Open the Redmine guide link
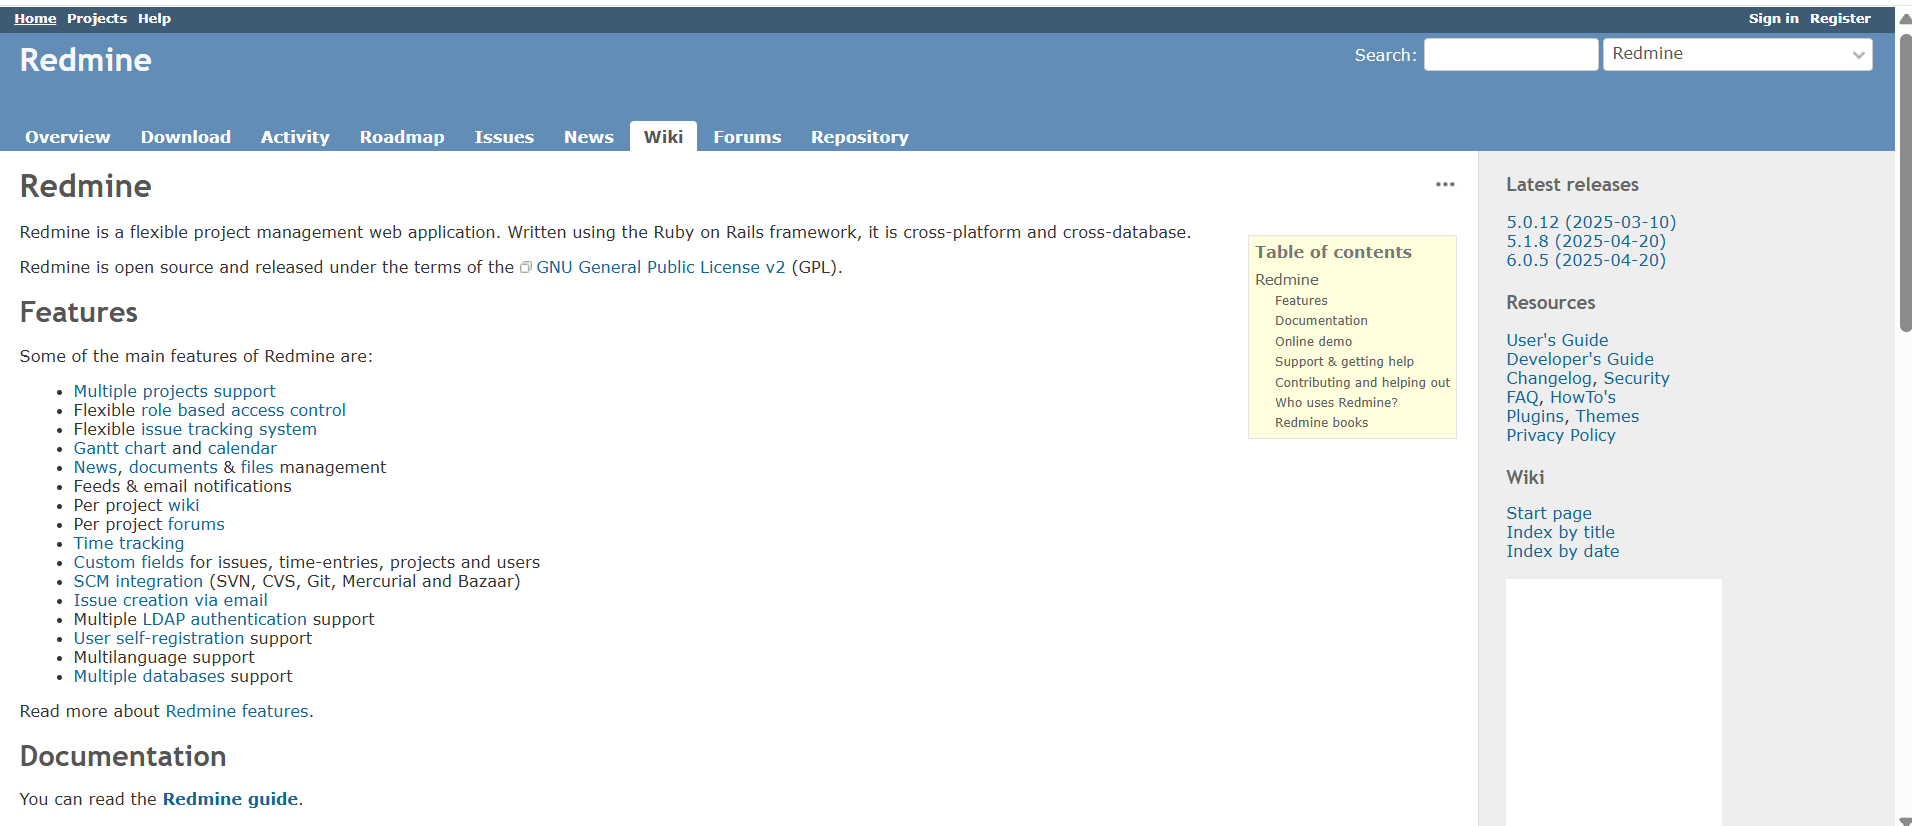The image size is (1912, 826). click(x=231, y=799)
